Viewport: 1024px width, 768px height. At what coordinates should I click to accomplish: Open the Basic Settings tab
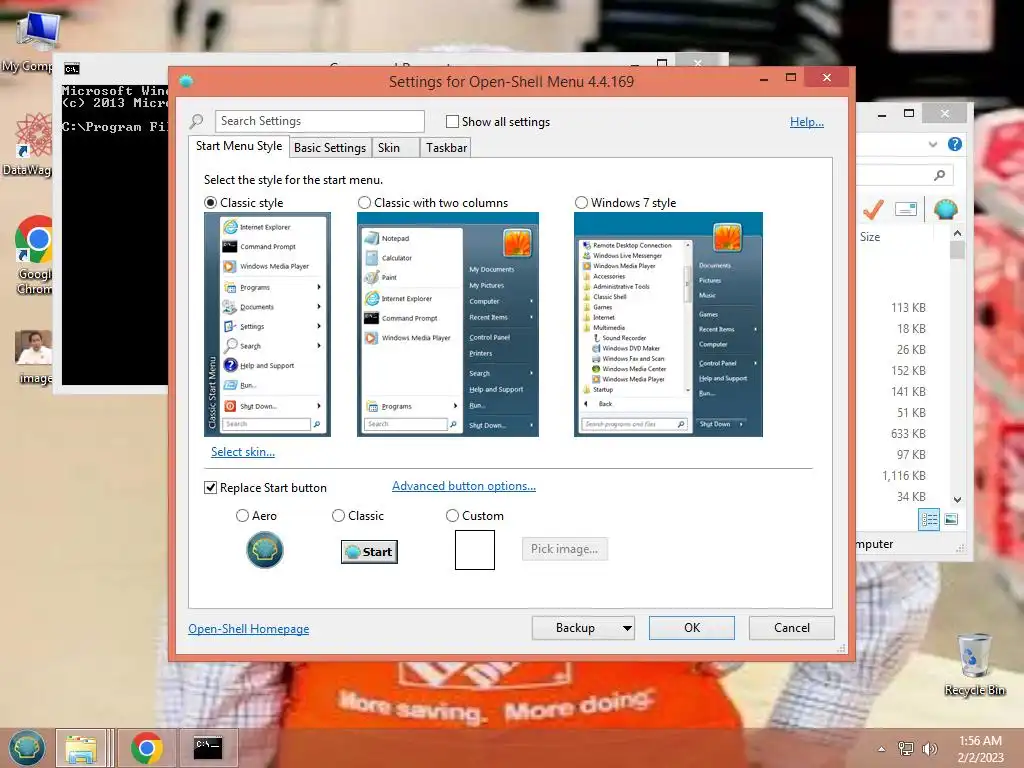(x=330, y=148)
